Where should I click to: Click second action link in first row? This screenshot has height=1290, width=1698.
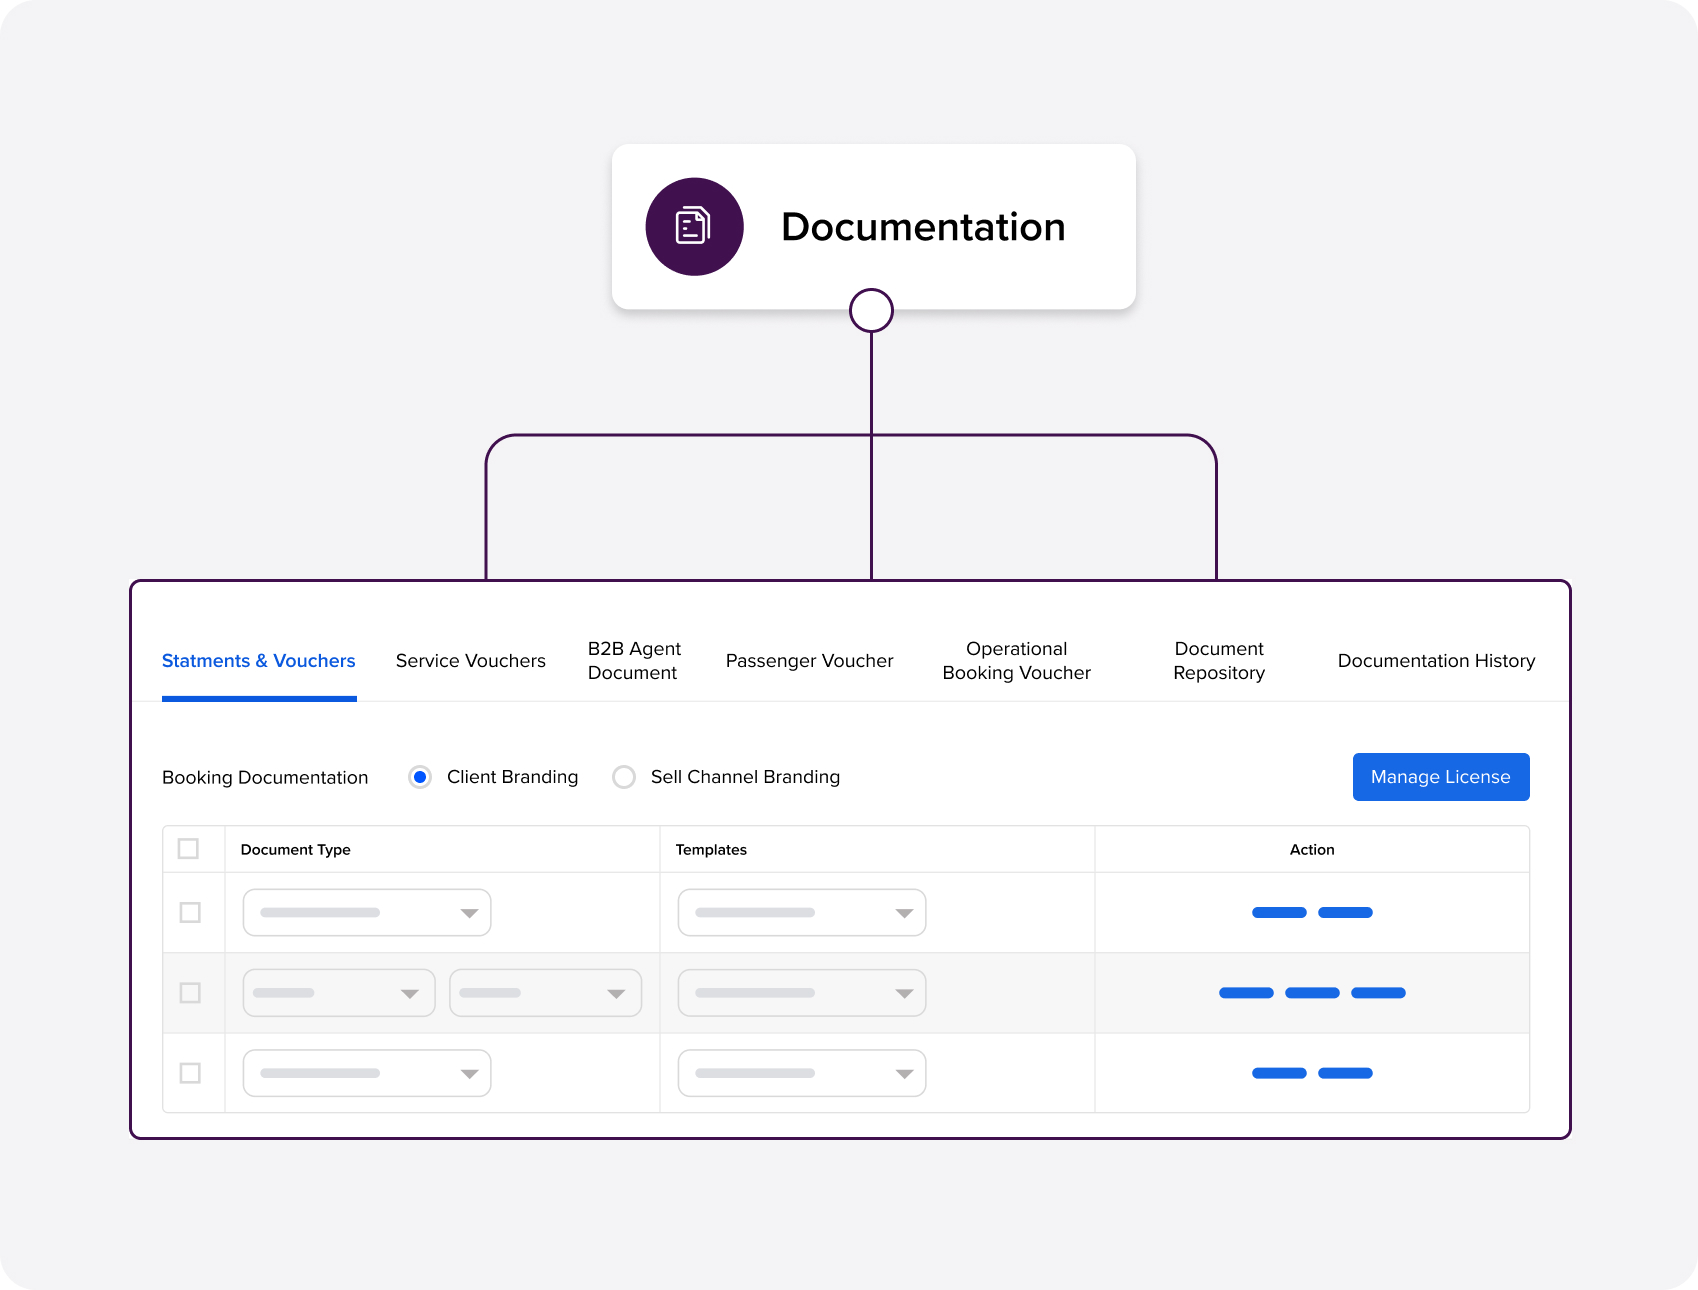[1345, 912]
